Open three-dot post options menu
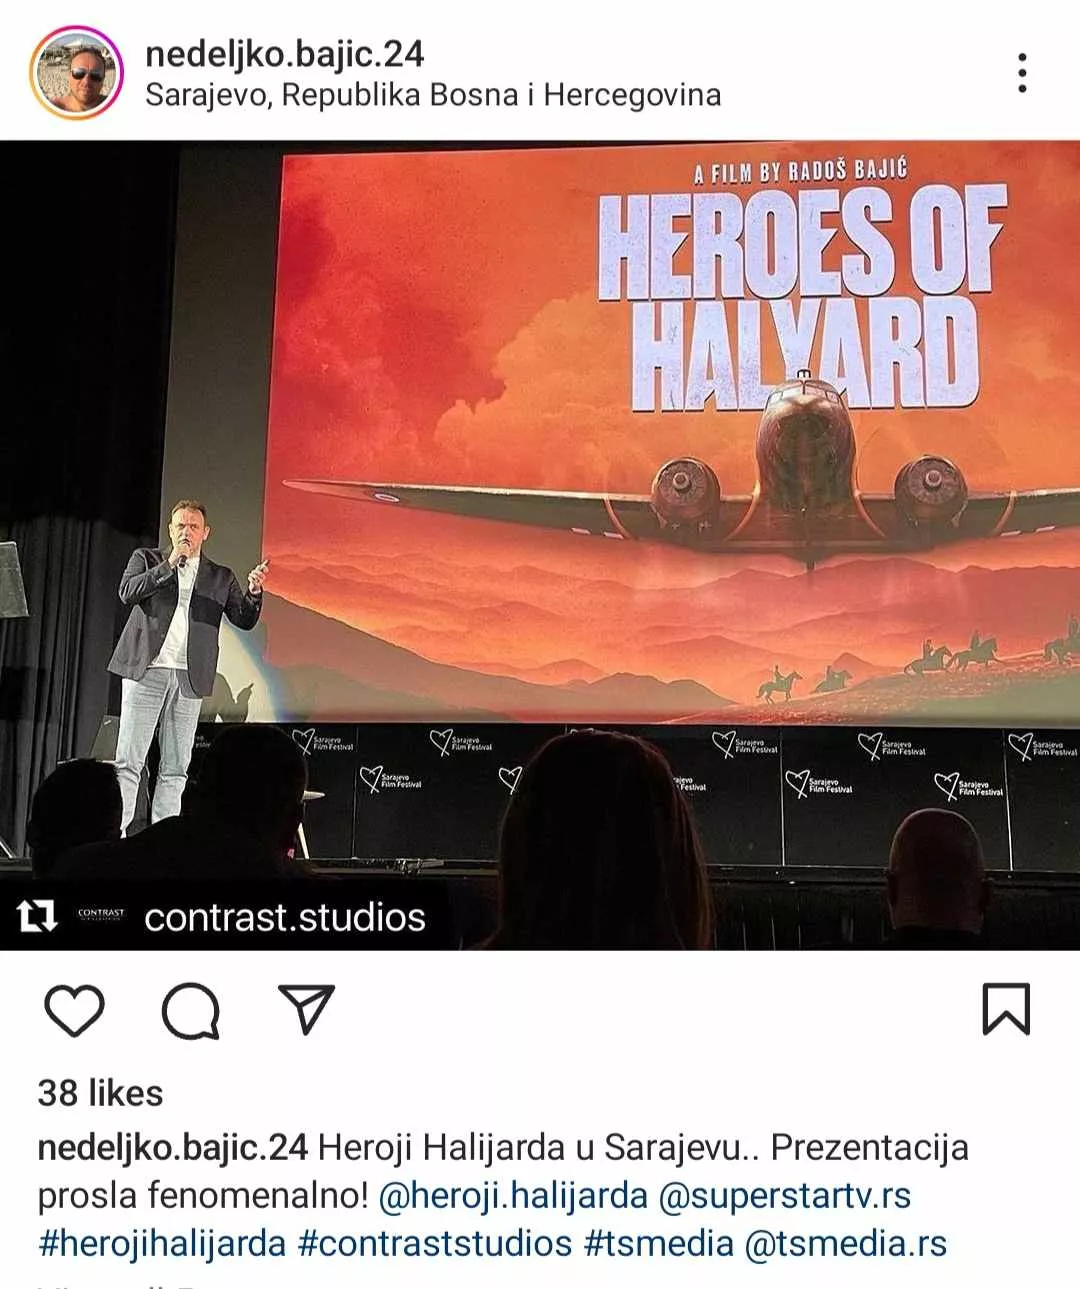Viewport: 1080px width, 1289px height. tap(1021, 73)
